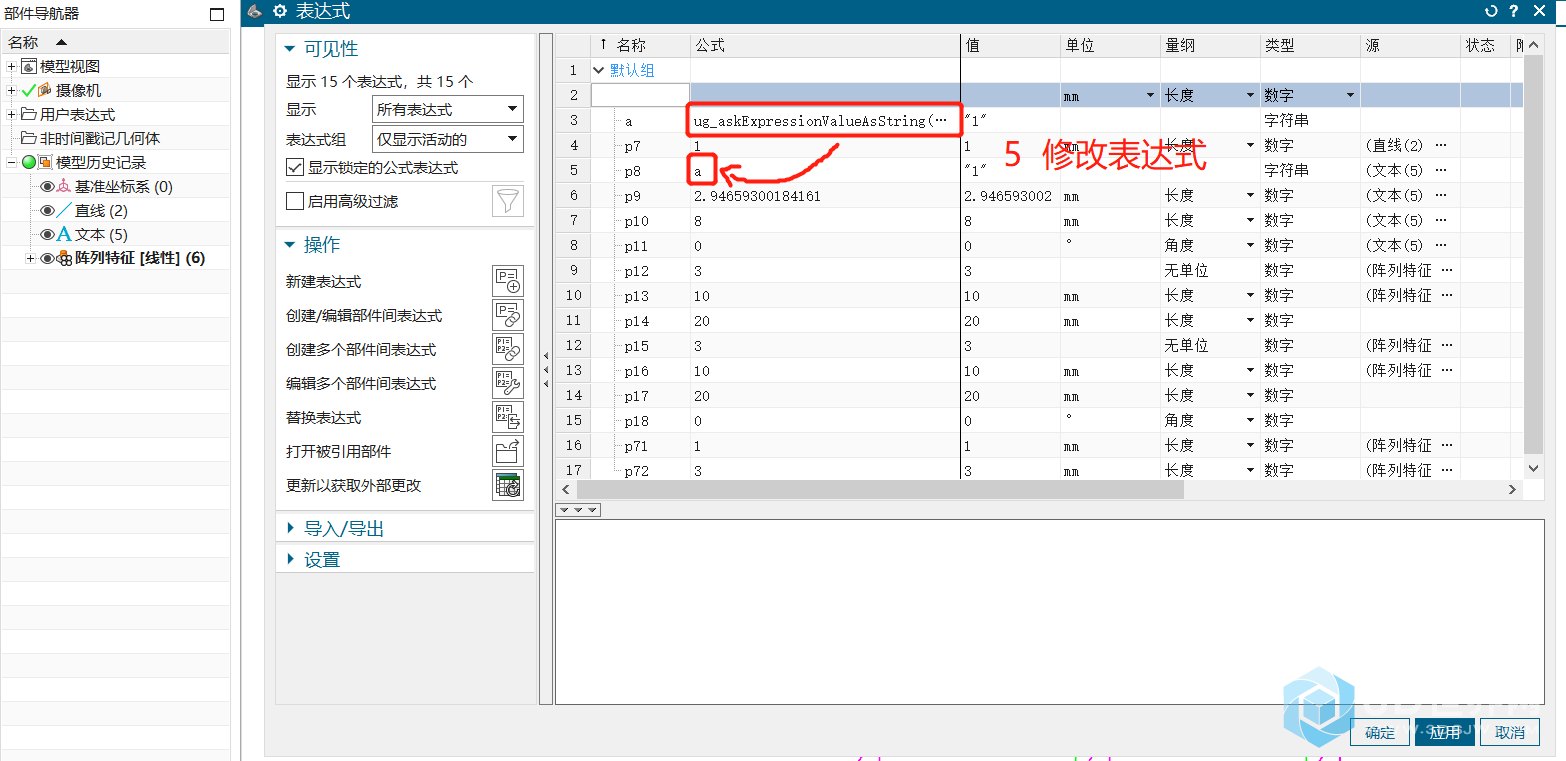Expand the 设置 section

coord(290,560)
